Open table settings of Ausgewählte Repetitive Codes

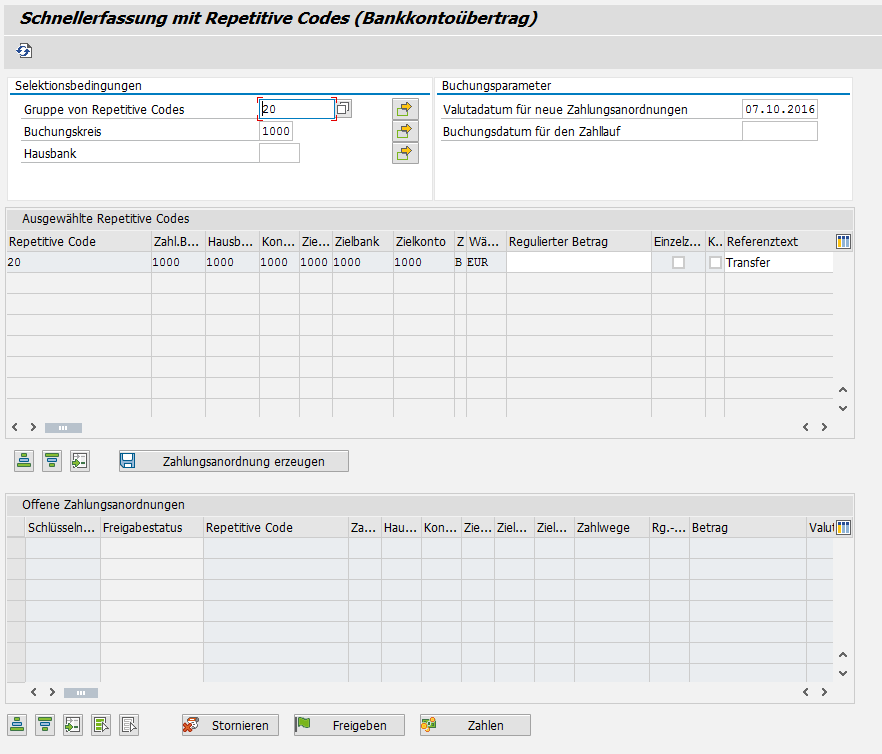click(x=843, y=241)
